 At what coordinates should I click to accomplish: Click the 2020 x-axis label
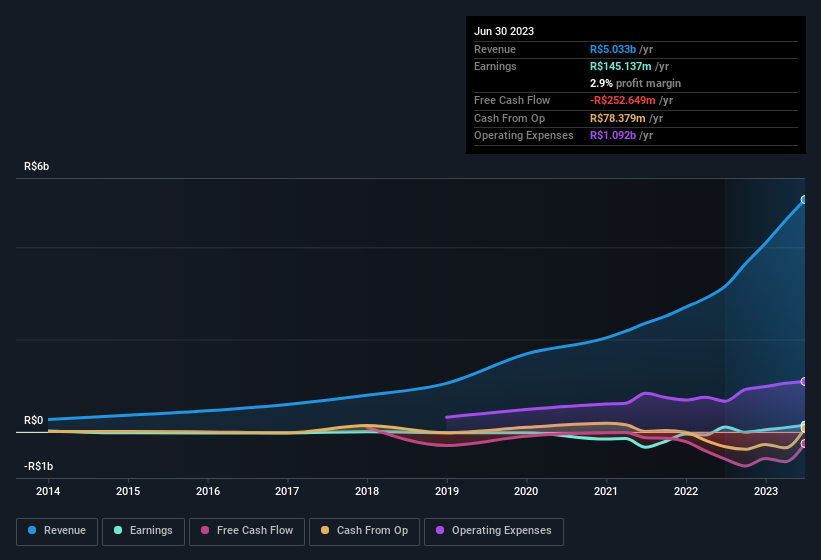526,491
